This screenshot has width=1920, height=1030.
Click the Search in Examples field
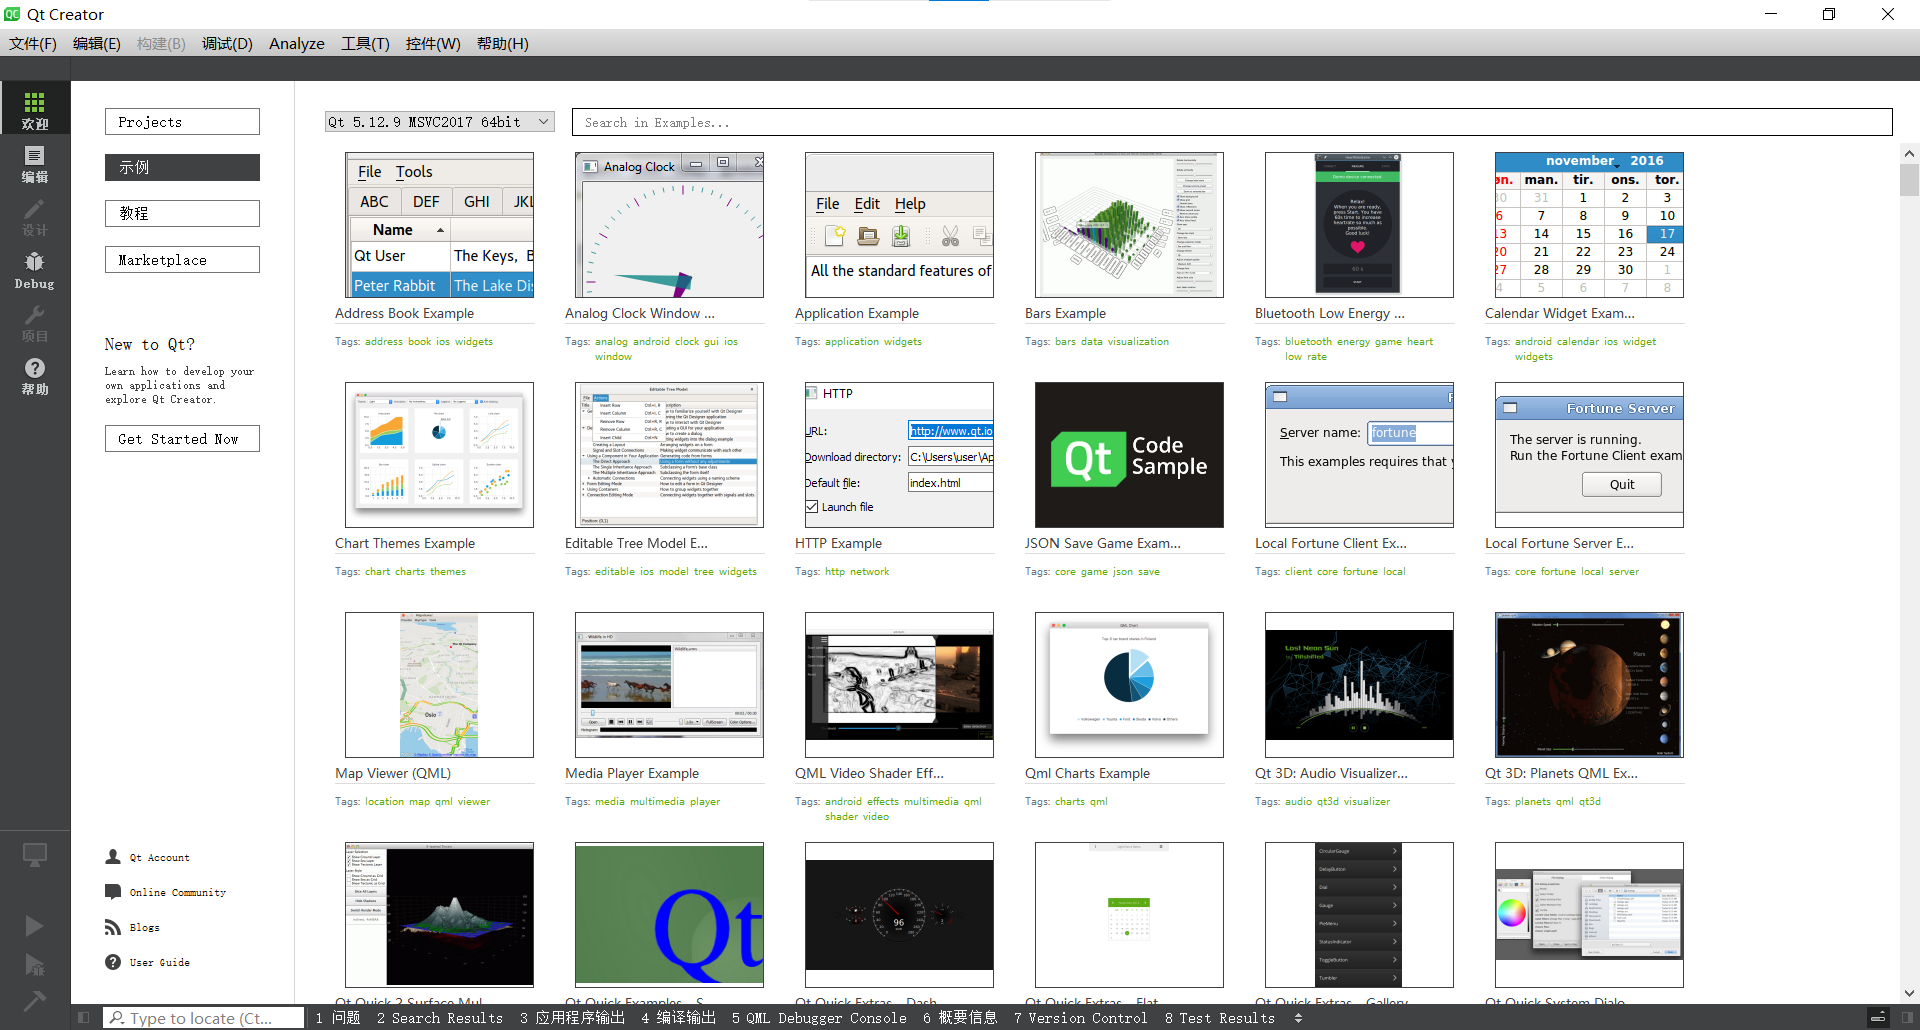pos(1231,122)
